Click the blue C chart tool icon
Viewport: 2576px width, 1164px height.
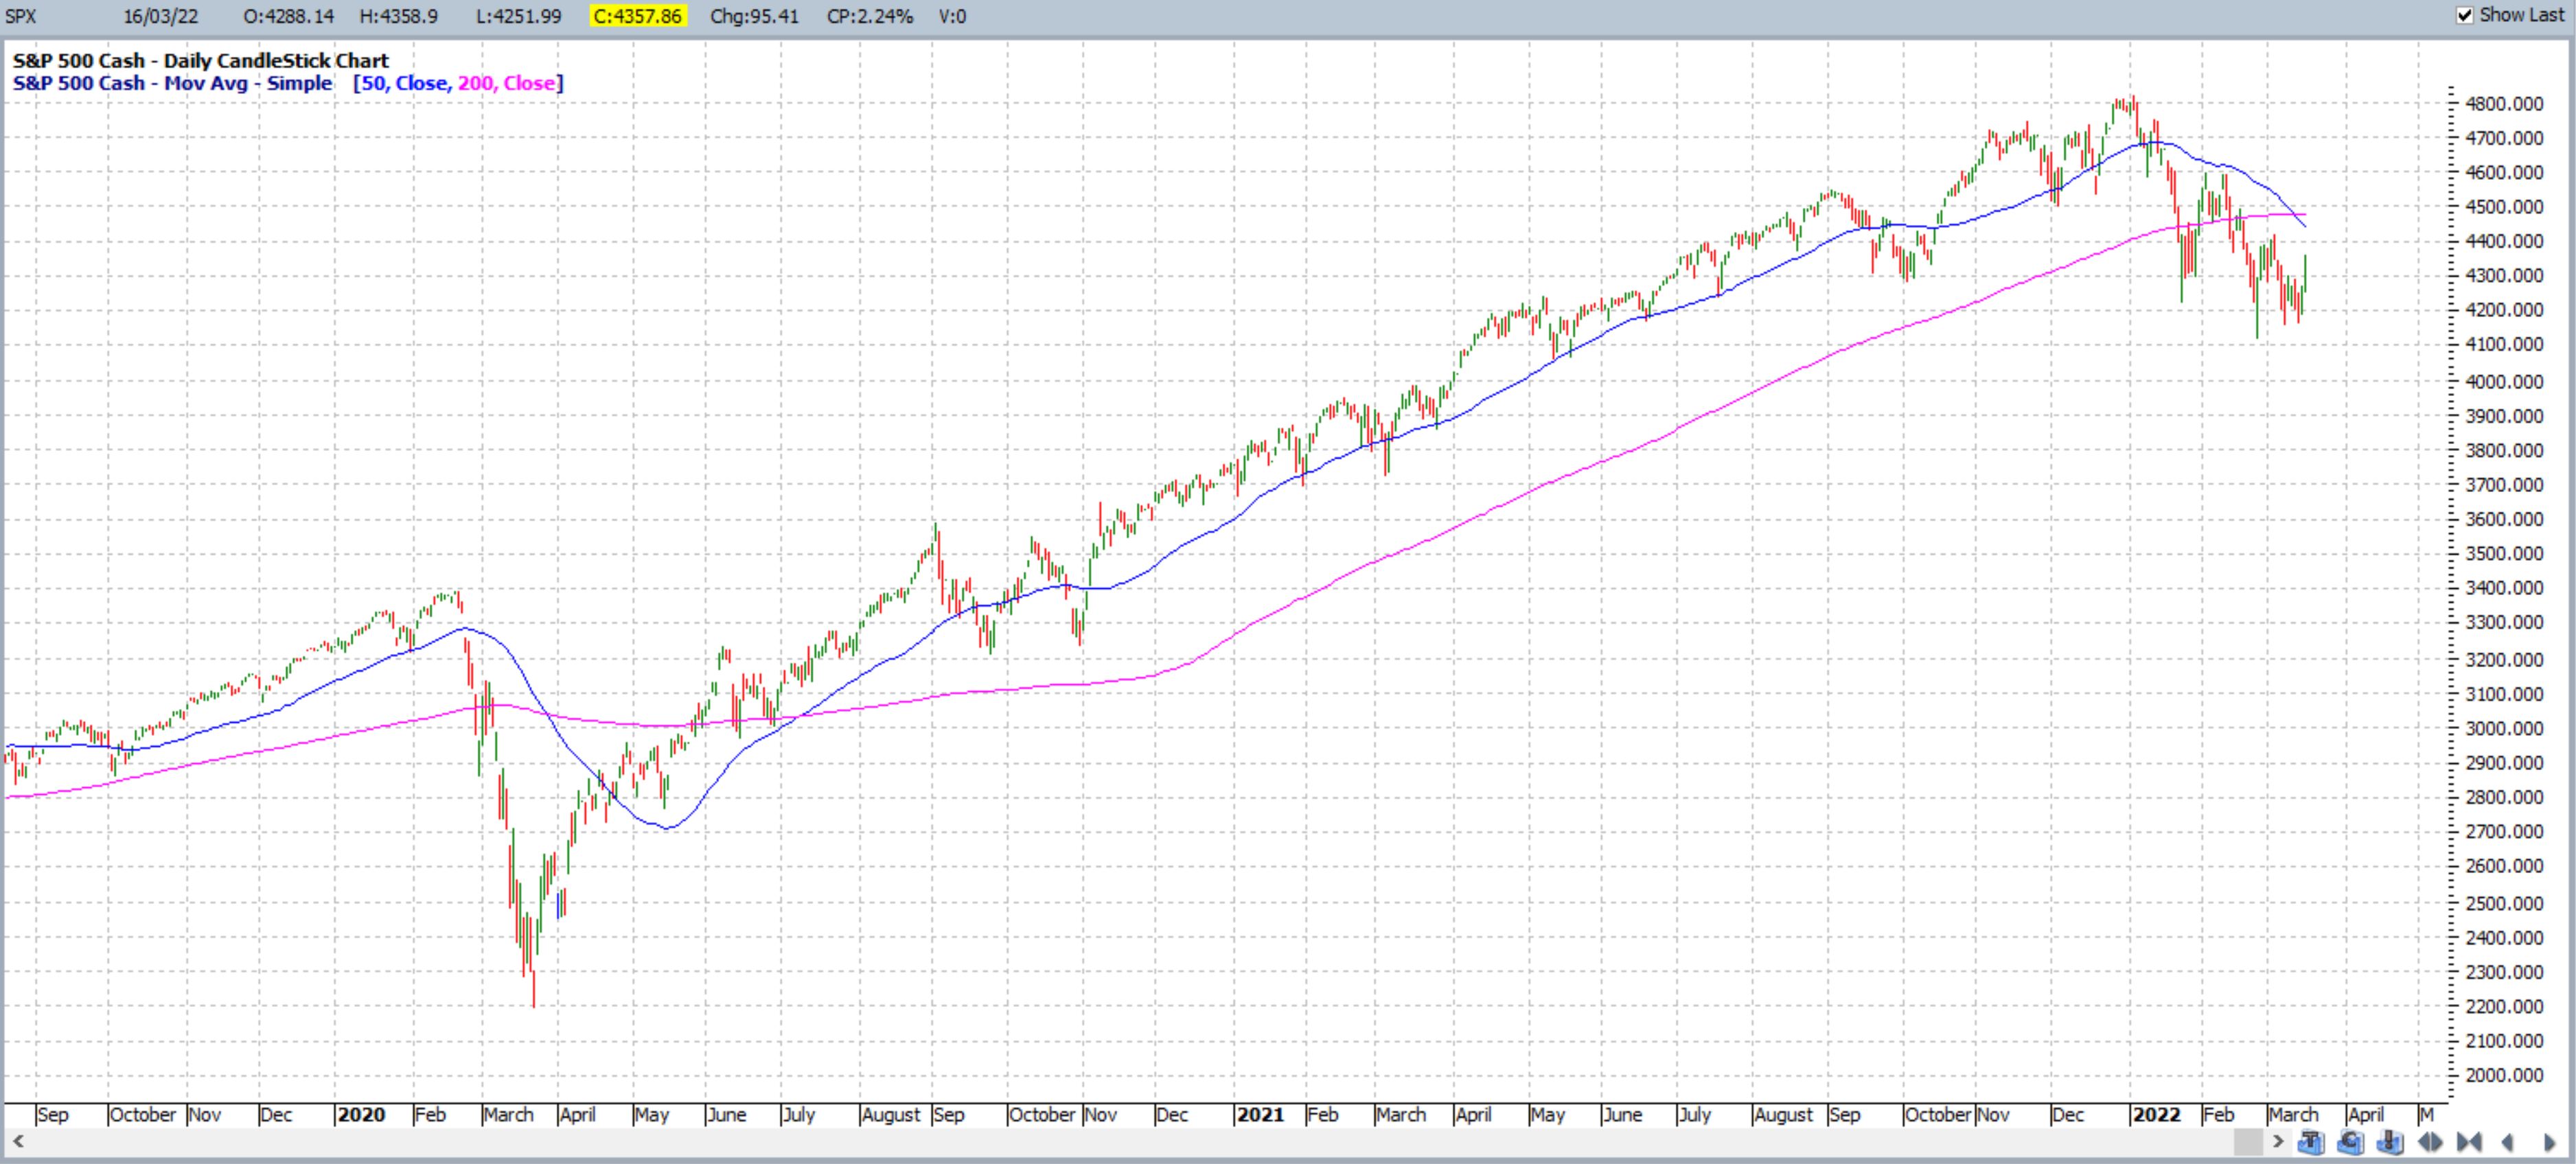pyautogui.click(x=2351, y=1141)
